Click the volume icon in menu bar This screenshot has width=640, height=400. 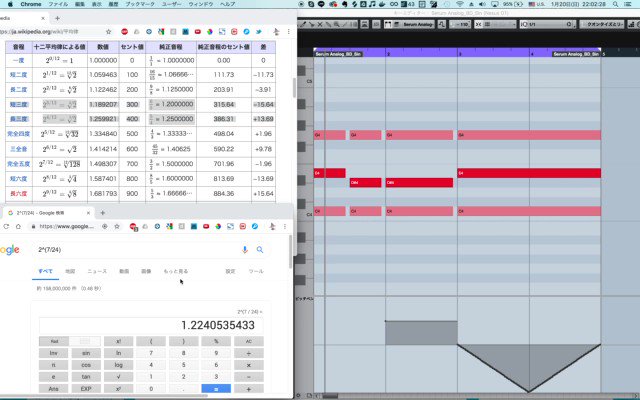483,4
